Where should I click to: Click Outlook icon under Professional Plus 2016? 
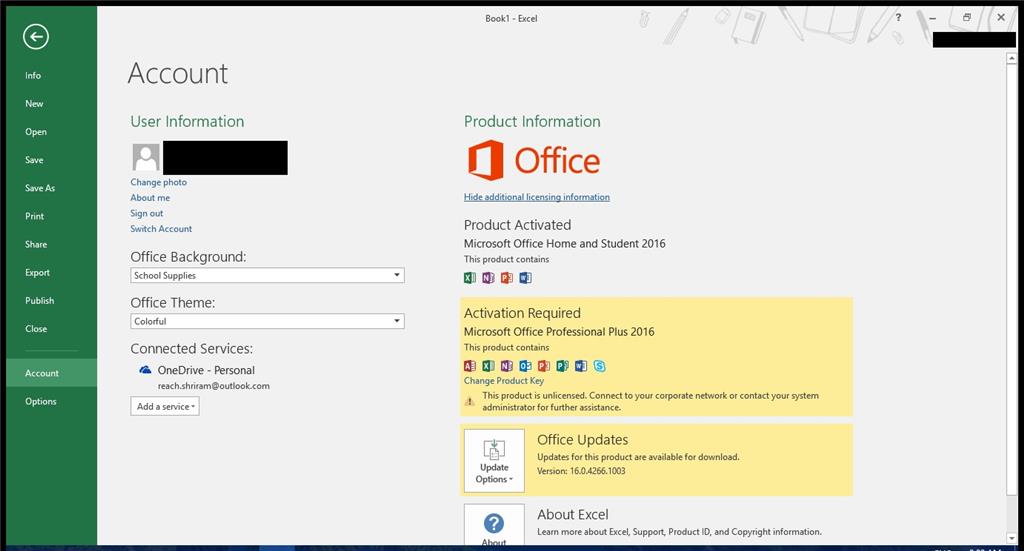[525, 366]
